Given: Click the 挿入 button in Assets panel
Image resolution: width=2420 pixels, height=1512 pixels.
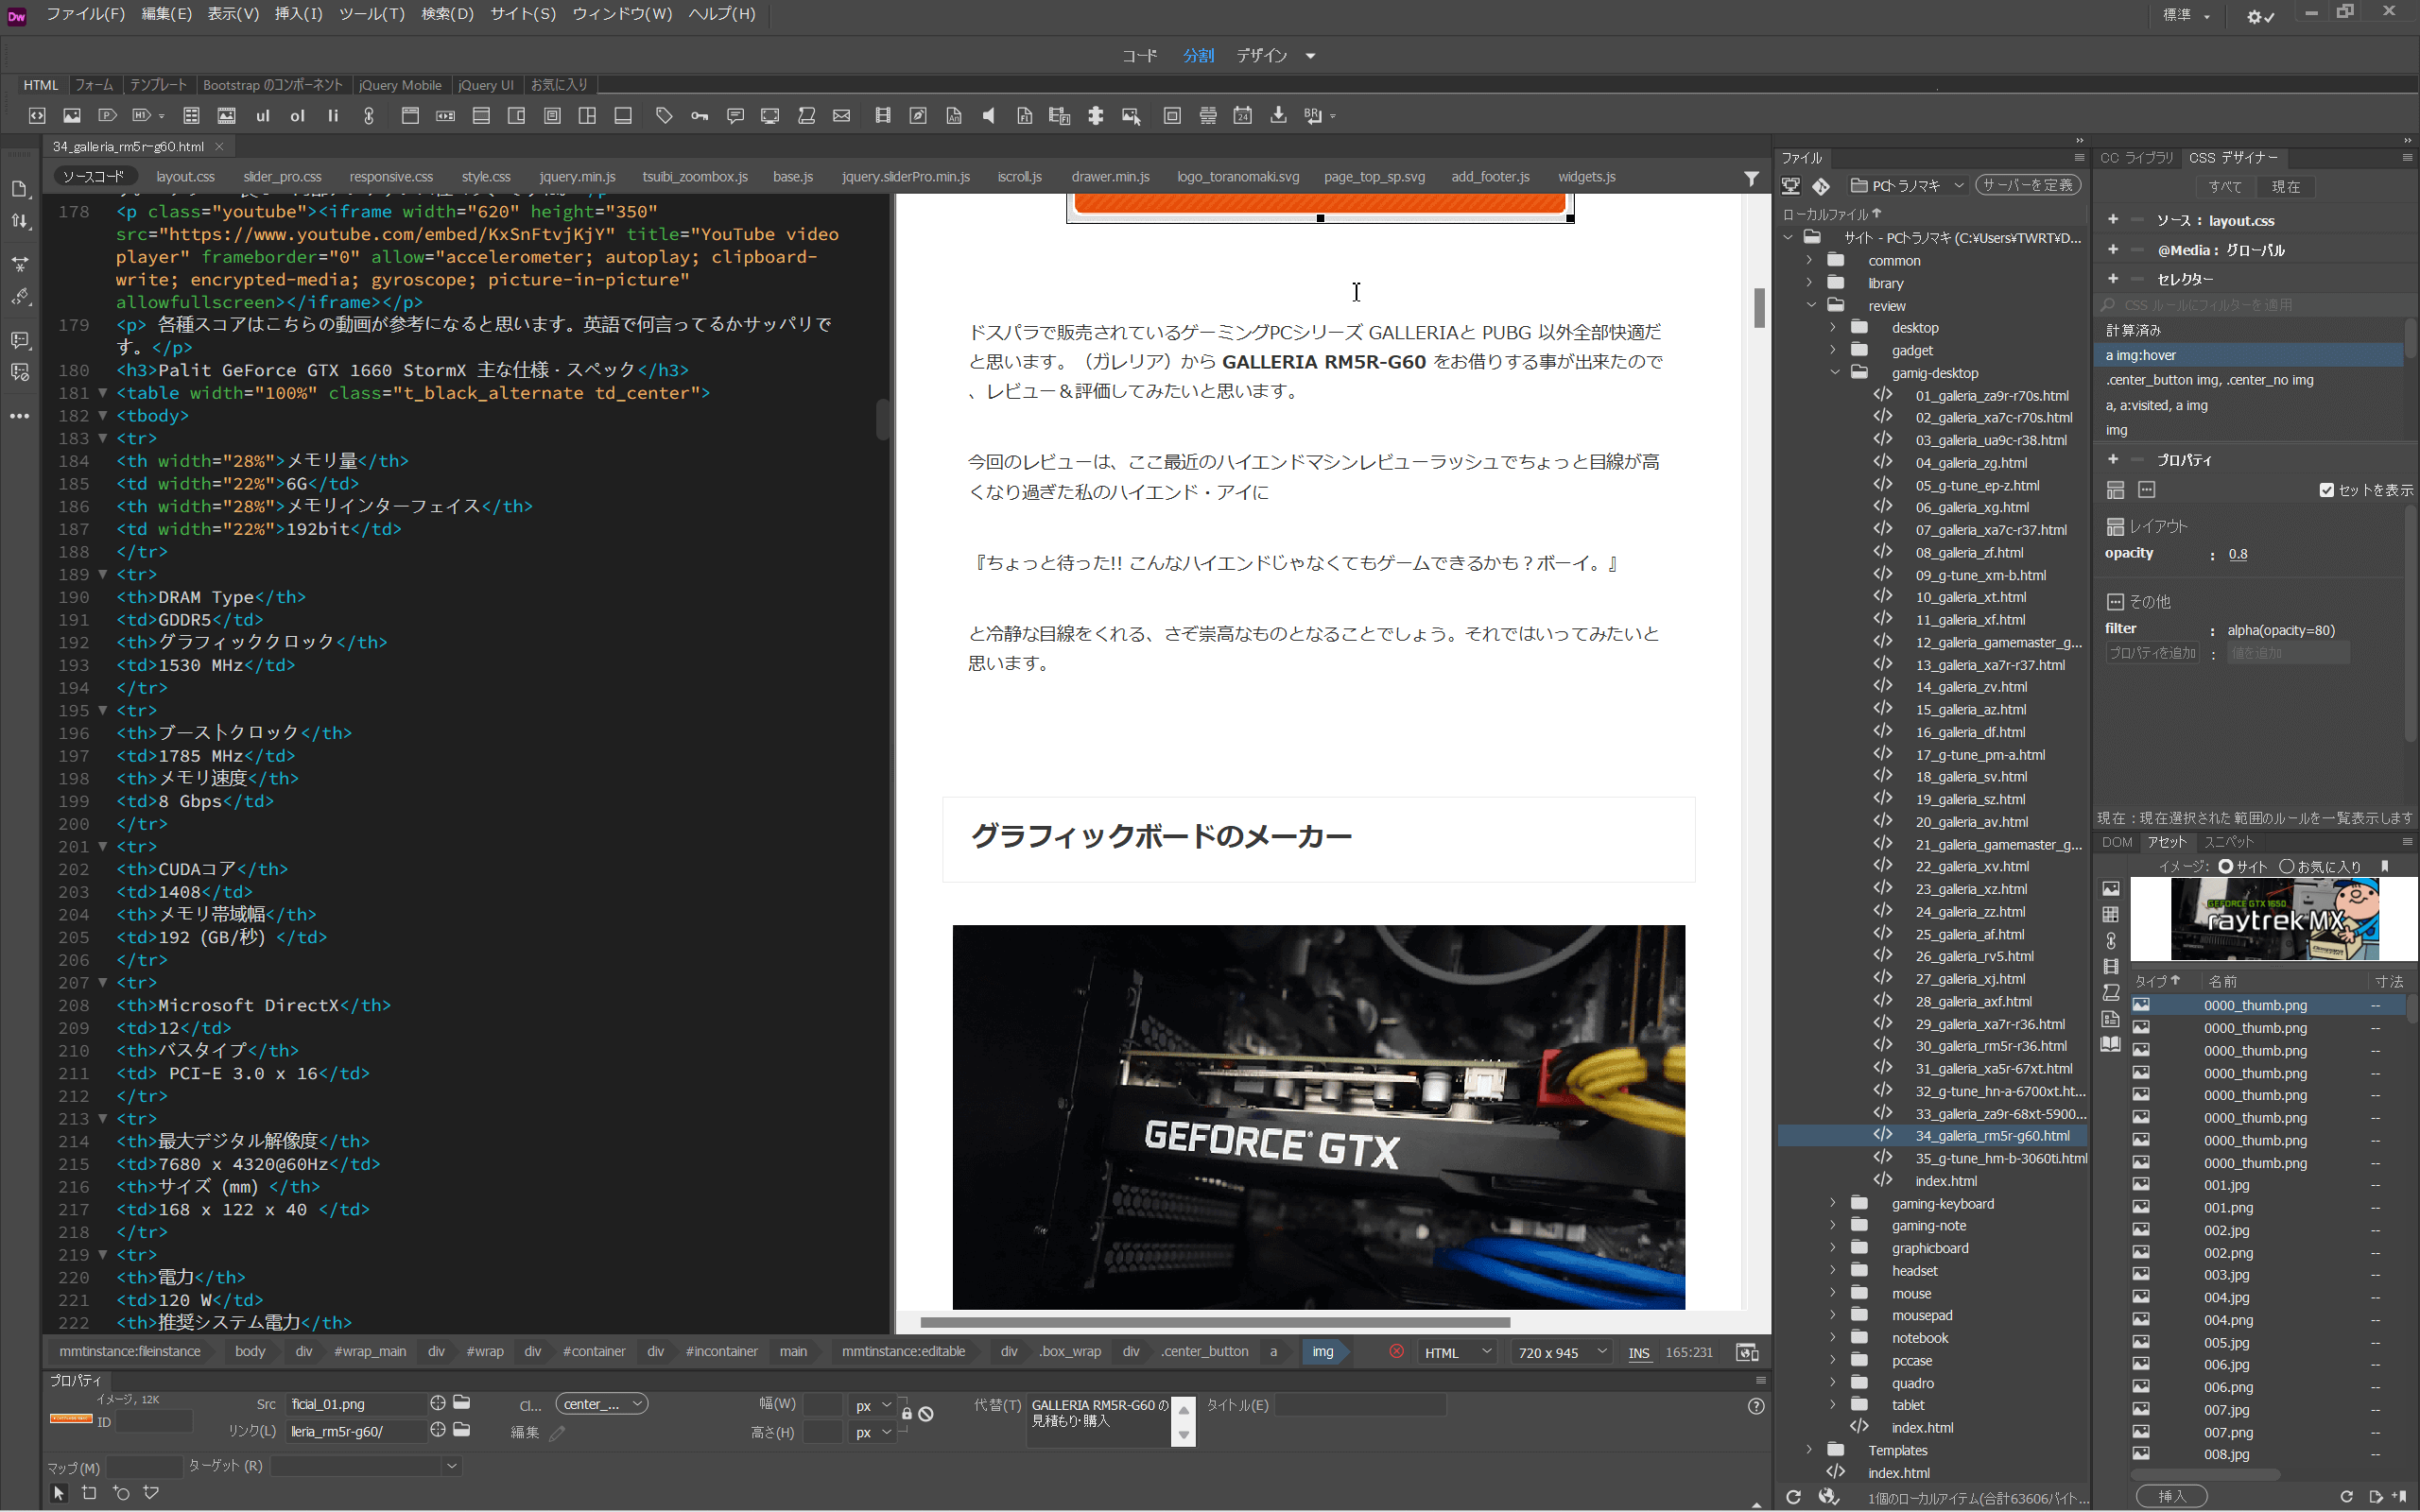Looking at the screenshot, I should 2171,1496.
